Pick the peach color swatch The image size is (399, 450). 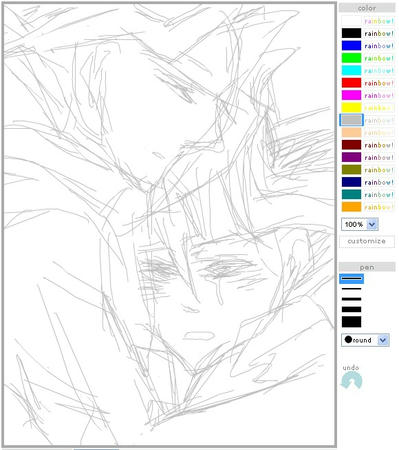coord(351,133)
